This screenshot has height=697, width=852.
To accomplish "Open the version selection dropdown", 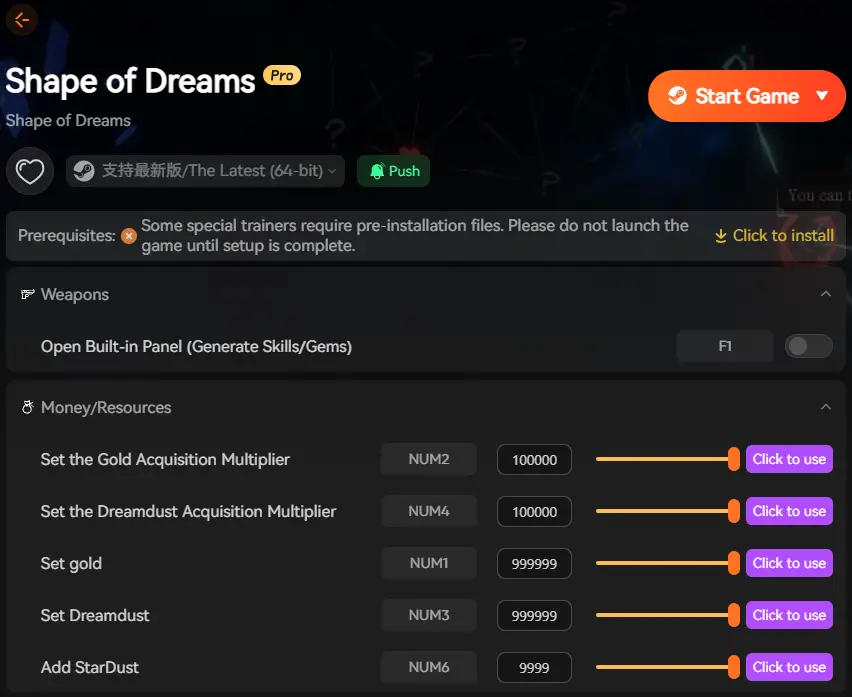I will tap(332, 171).
